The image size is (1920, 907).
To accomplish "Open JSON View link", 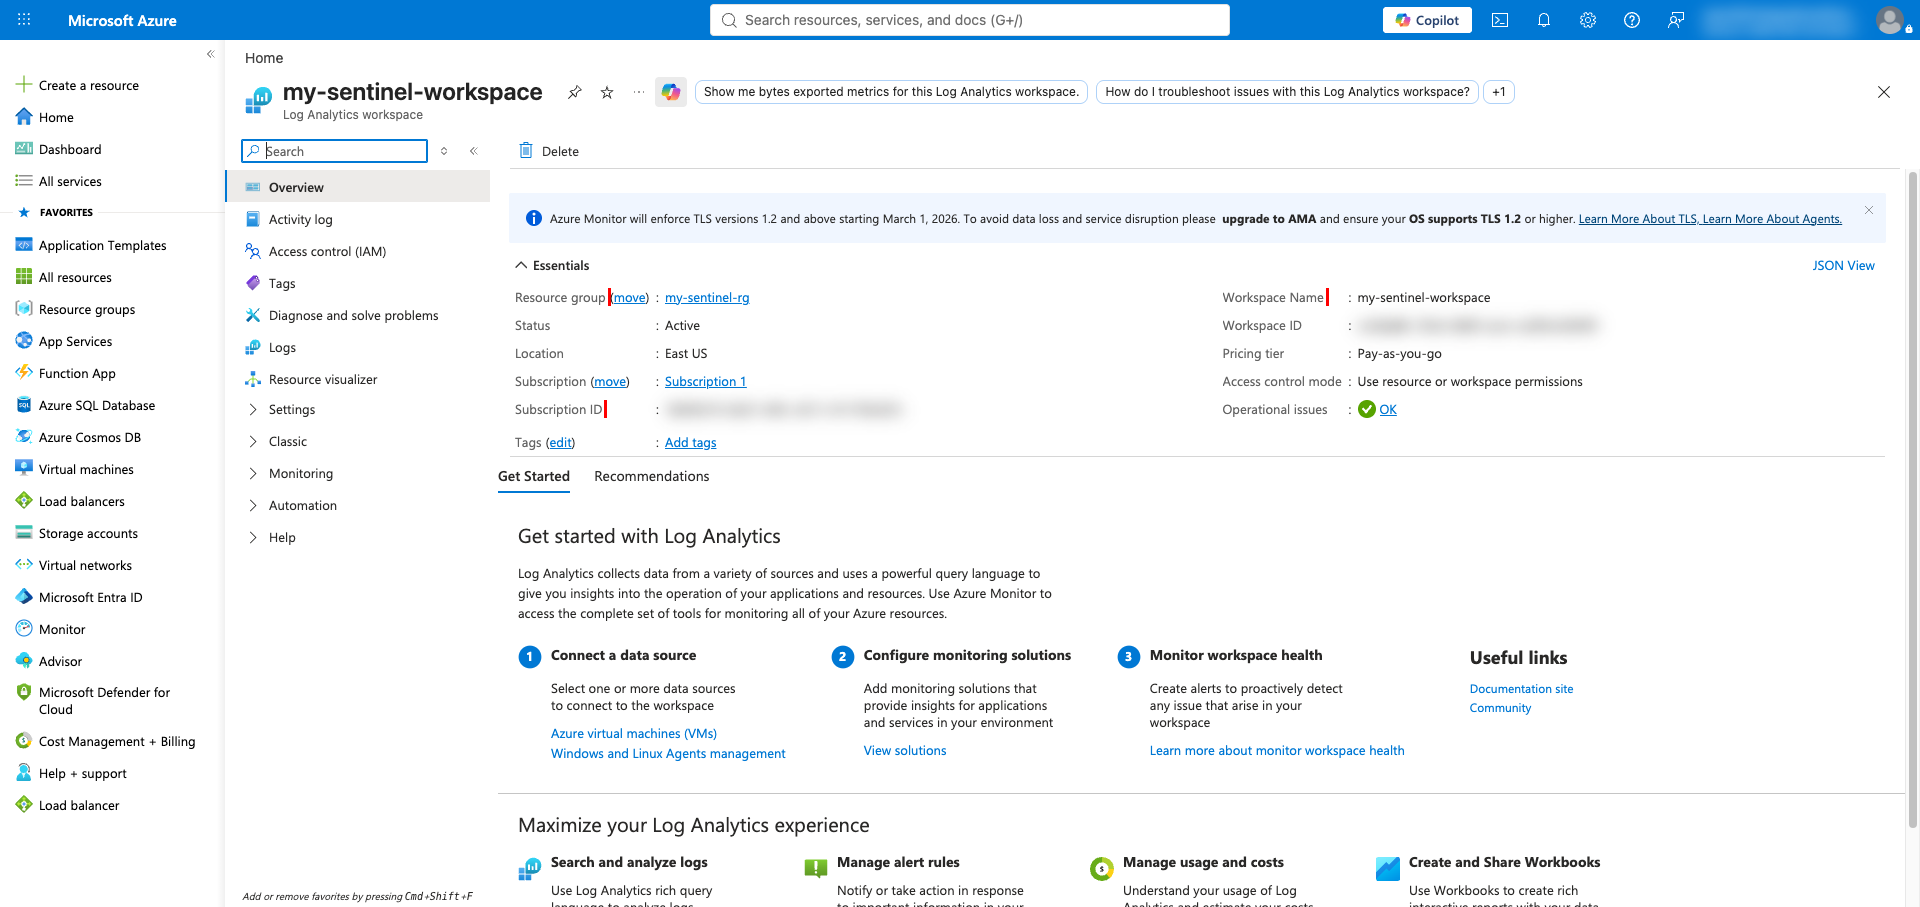I will 1843,265.
